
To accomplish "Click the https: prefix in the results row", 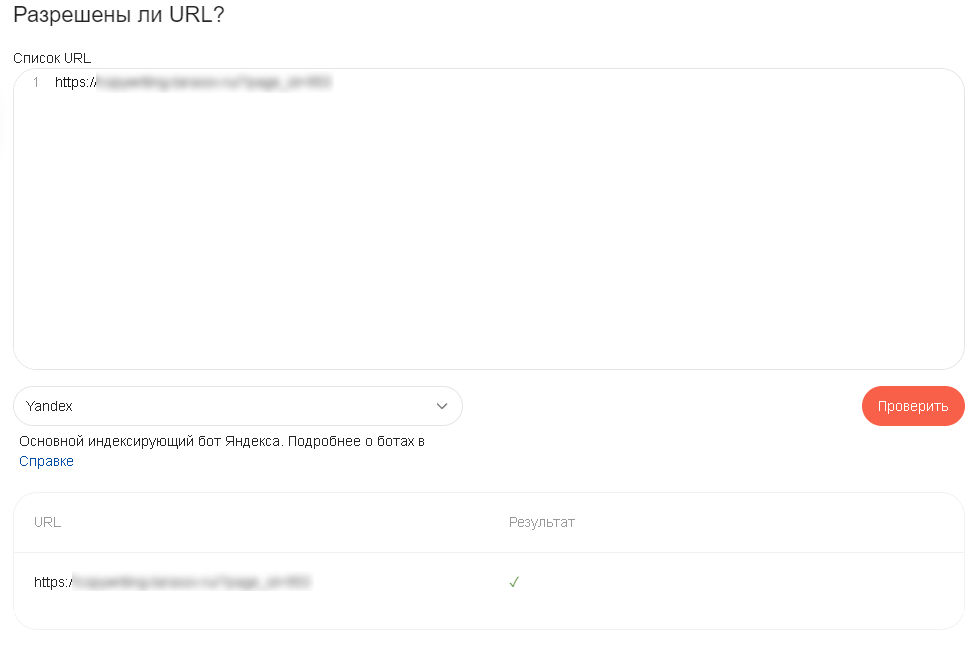I will pyautogui.click(x=52, y=582).
